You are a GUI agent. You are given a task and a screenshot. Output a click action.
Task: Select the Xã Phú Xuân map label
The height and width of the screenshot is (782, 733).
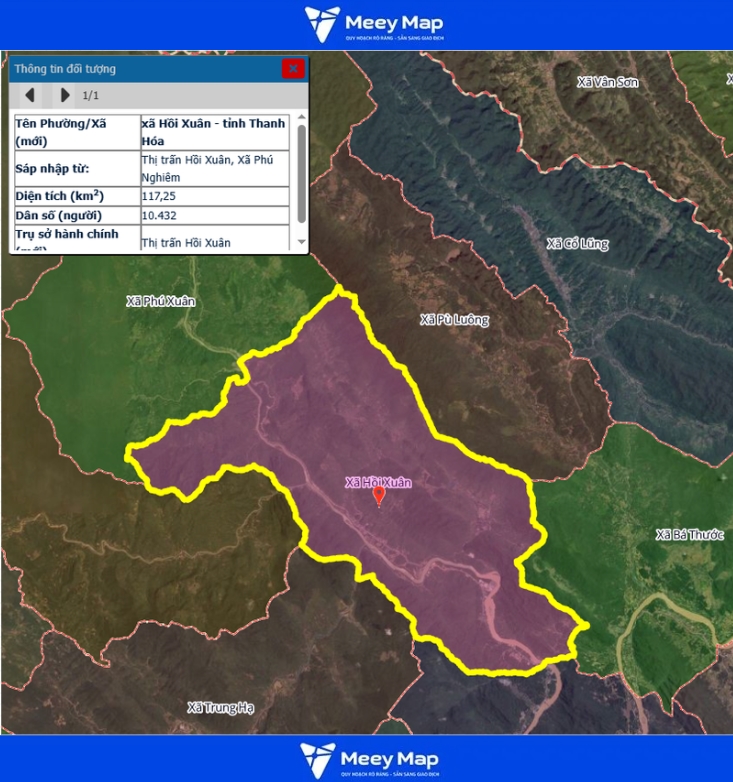[x=161, y=301]
